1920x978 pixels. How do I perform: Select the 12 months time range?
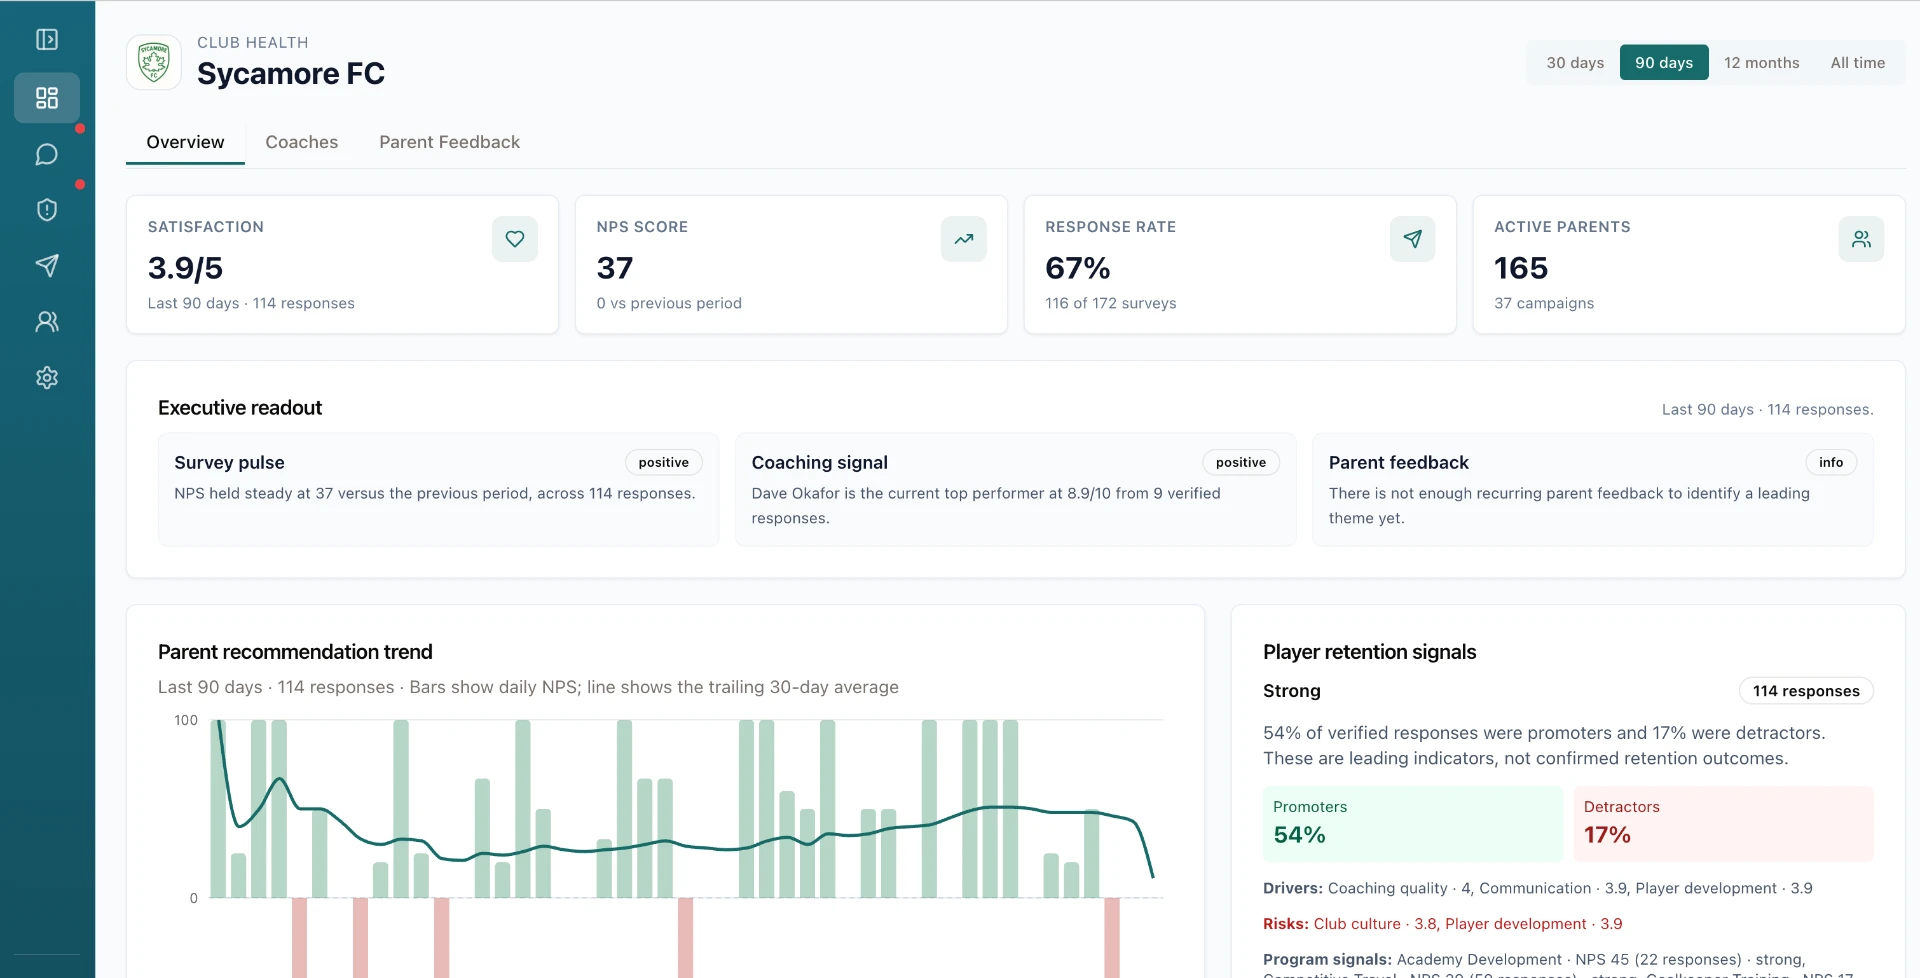pyautogui.click(x=1761, y=63)
